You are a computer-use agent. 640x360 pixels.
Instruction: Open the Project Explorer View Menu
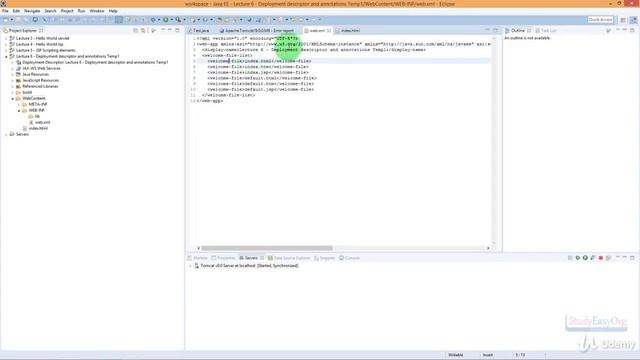[153, 31]
